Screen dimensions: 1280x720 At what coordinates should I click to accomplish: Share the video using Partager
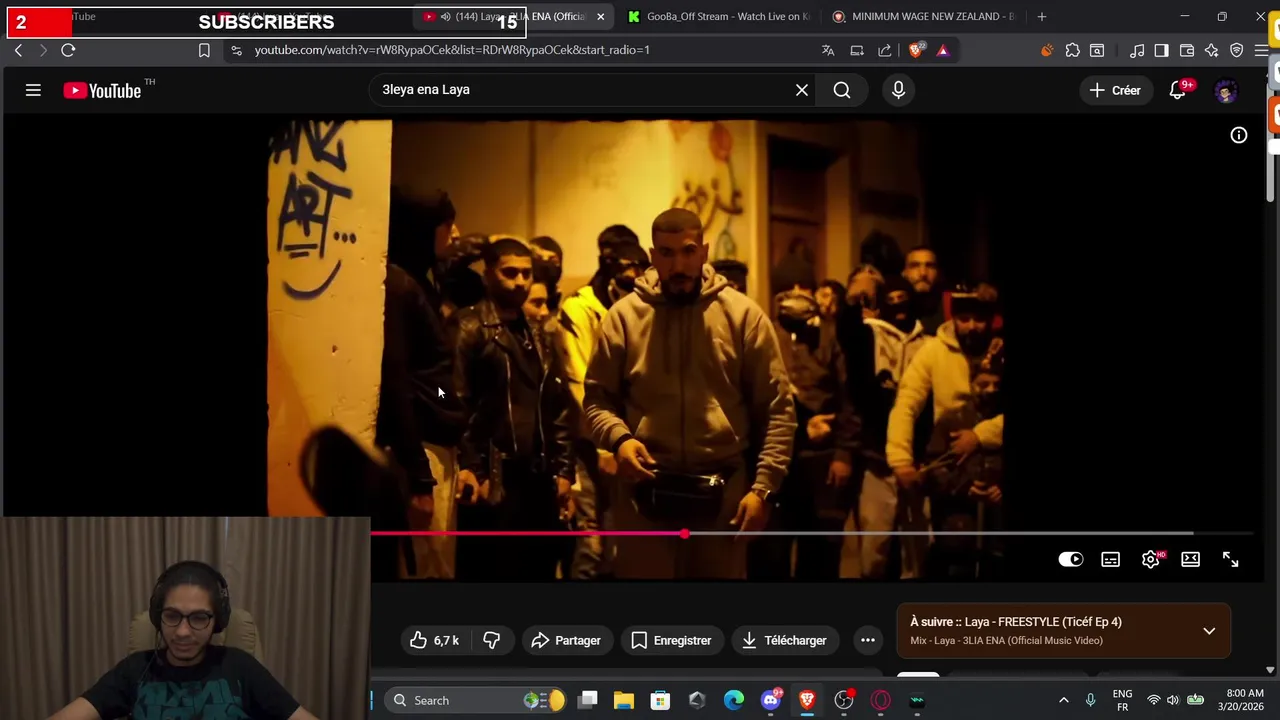point(566,640)
